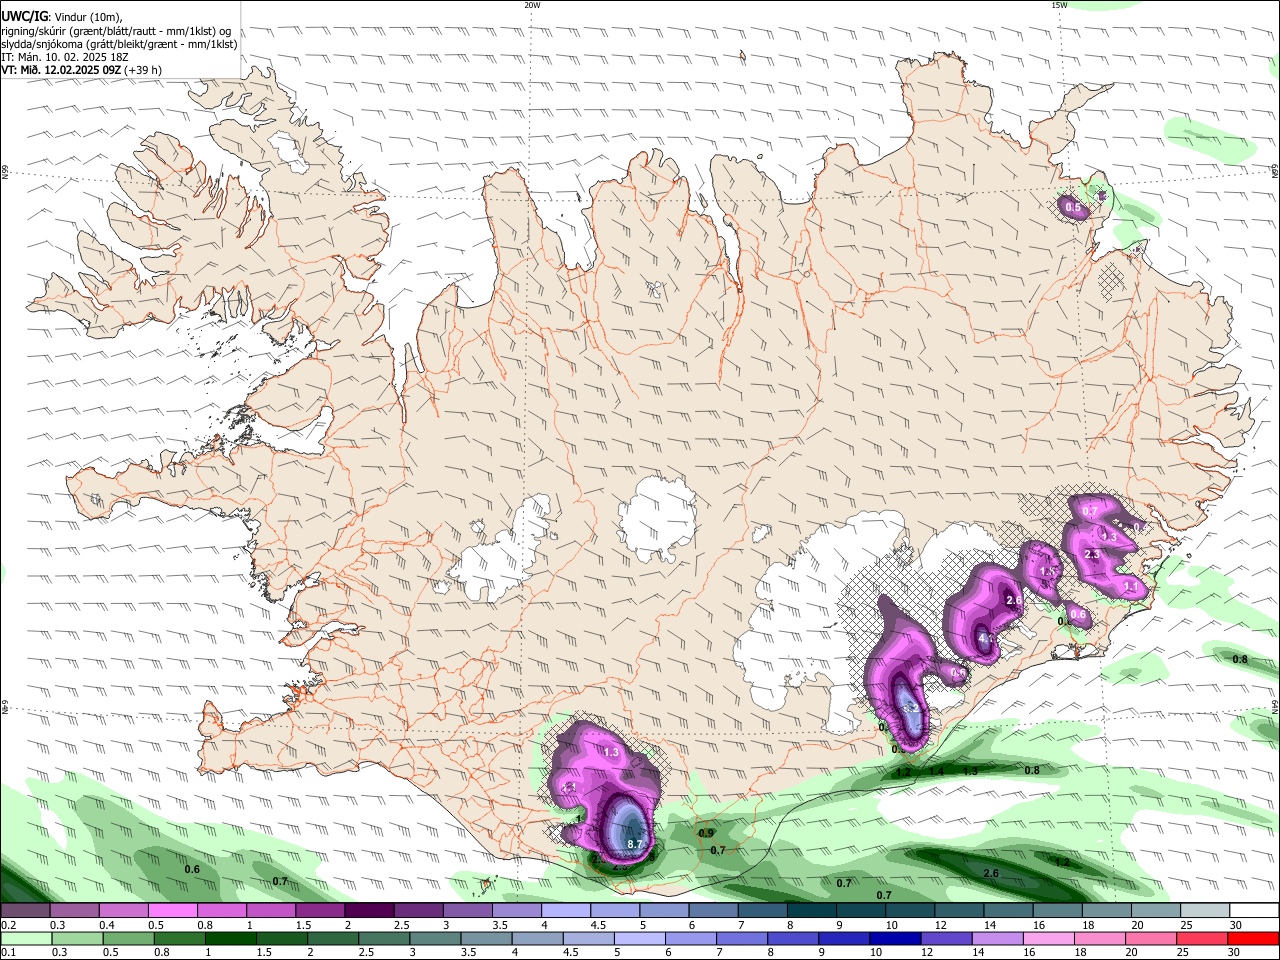Click the bright pink swatch between 0.5 and 0.8
1280x960 pixels.
(x=172, y=910)
